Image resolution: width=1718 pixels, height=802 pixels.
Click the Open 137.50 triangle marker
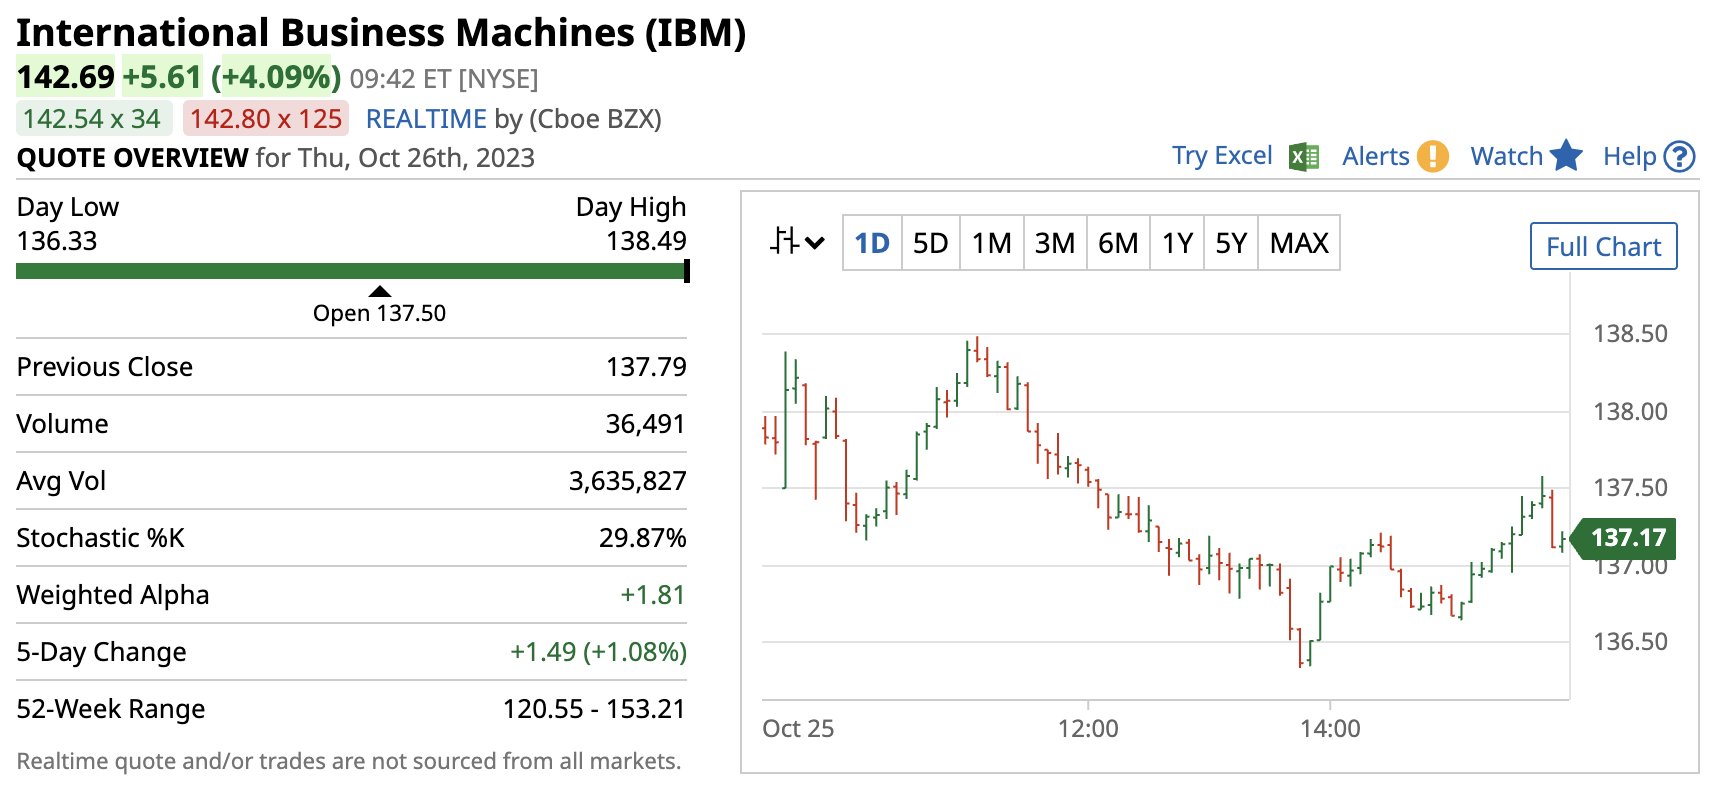(379, 291)
